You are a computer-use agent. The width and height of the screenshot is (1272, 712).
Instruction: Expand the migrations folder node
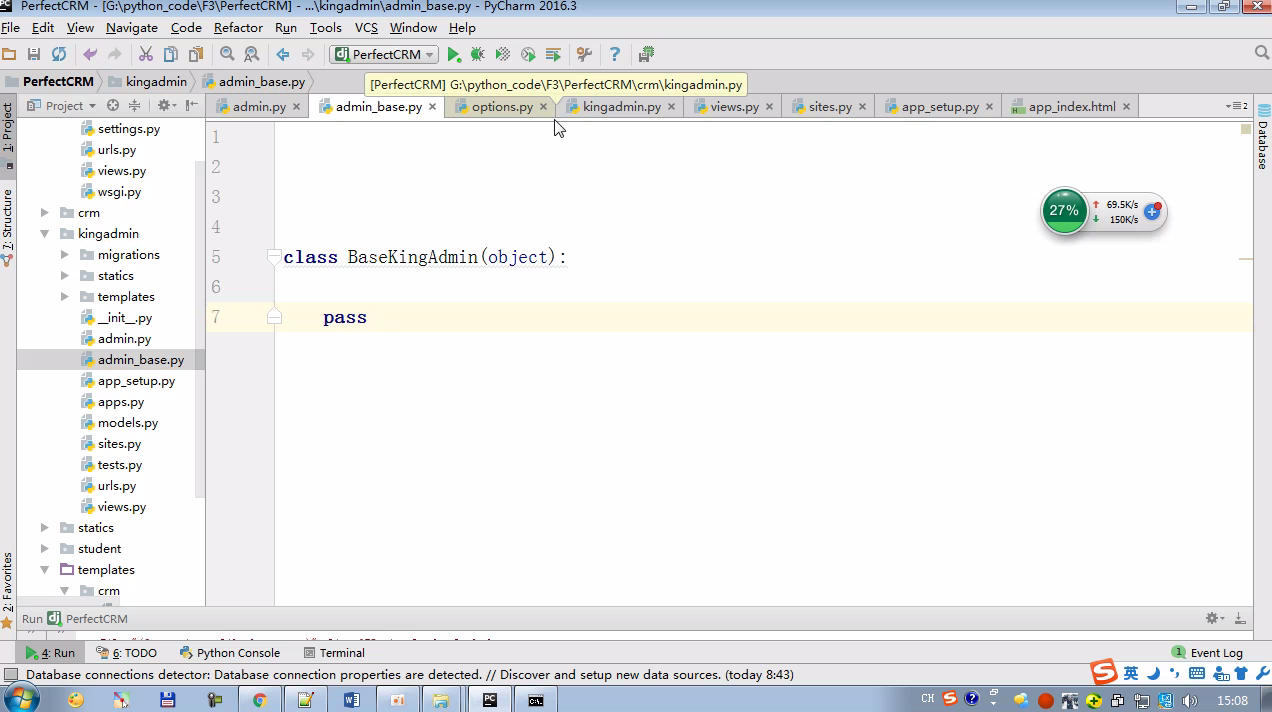click(x=65, y=255)
